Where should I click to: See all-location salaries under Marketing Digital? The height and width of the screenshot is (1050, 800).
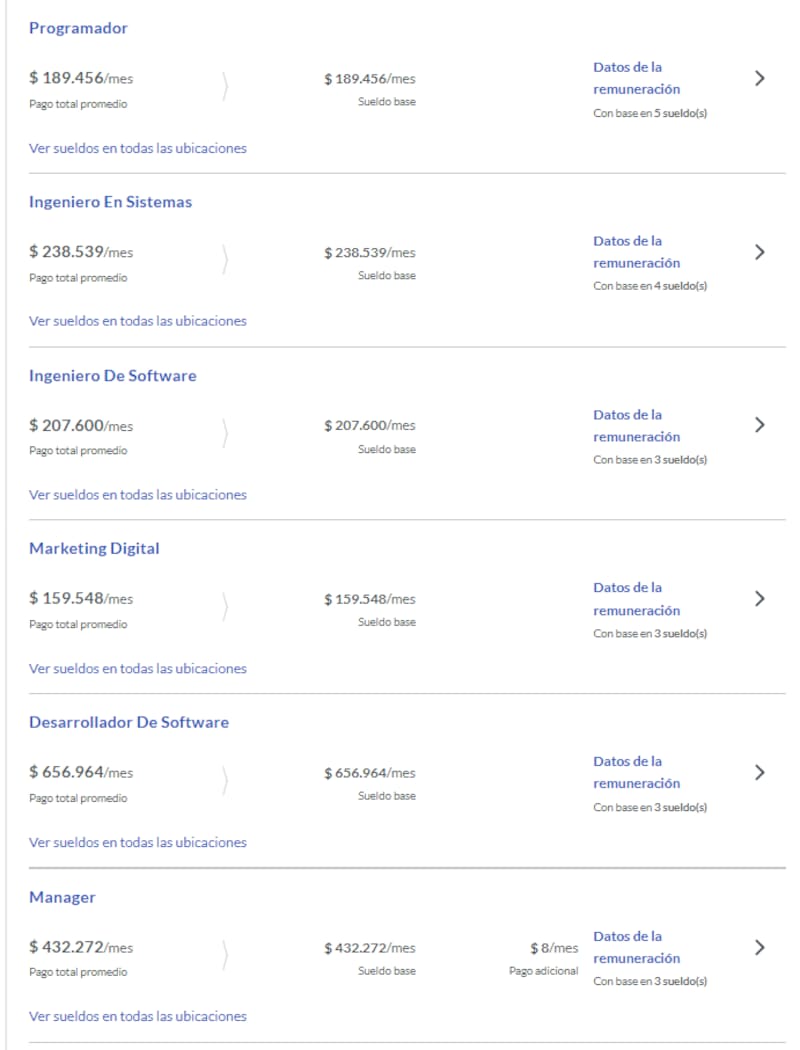pyautogui.click(x=137, y=668)
